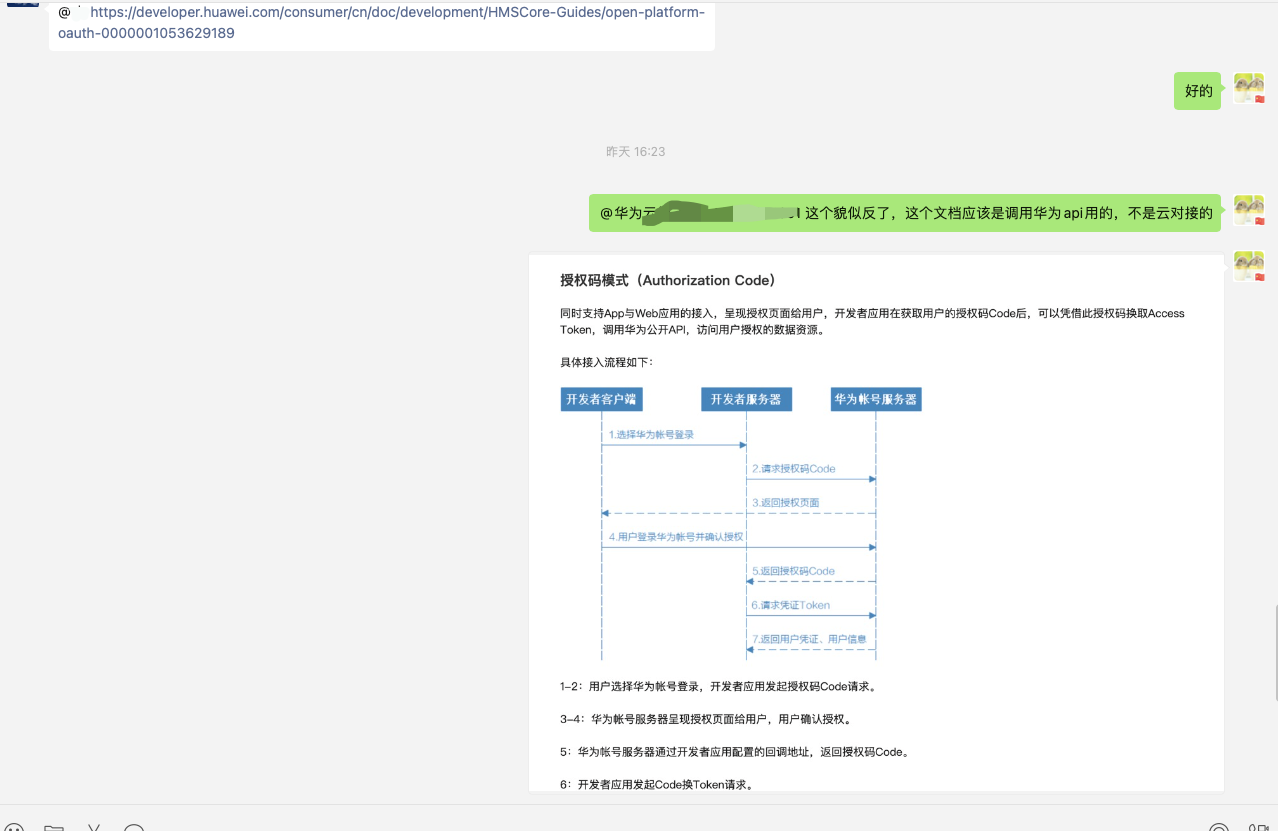Click paragraph starting 同时支持App与Web应用的接入
Viewport: 1278px width, 831px height.
[872, 321]
